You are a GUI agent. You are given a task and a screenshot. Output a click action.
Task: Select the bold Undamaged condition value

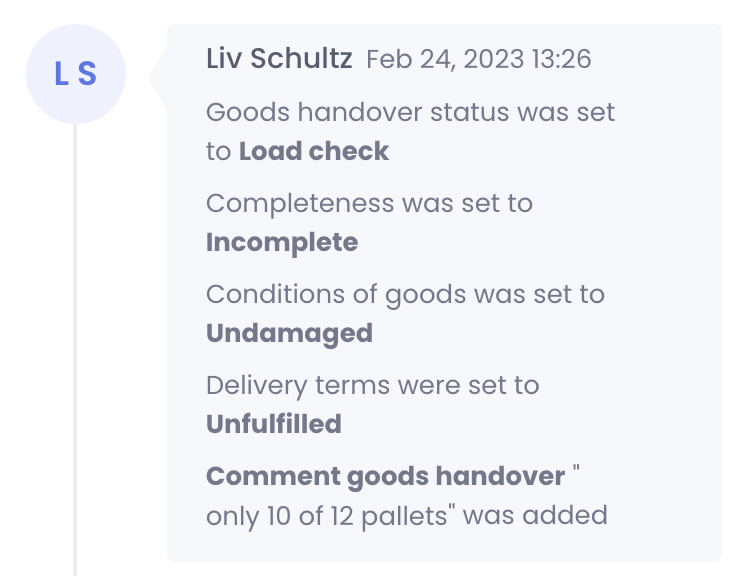(x=289, y=334)
